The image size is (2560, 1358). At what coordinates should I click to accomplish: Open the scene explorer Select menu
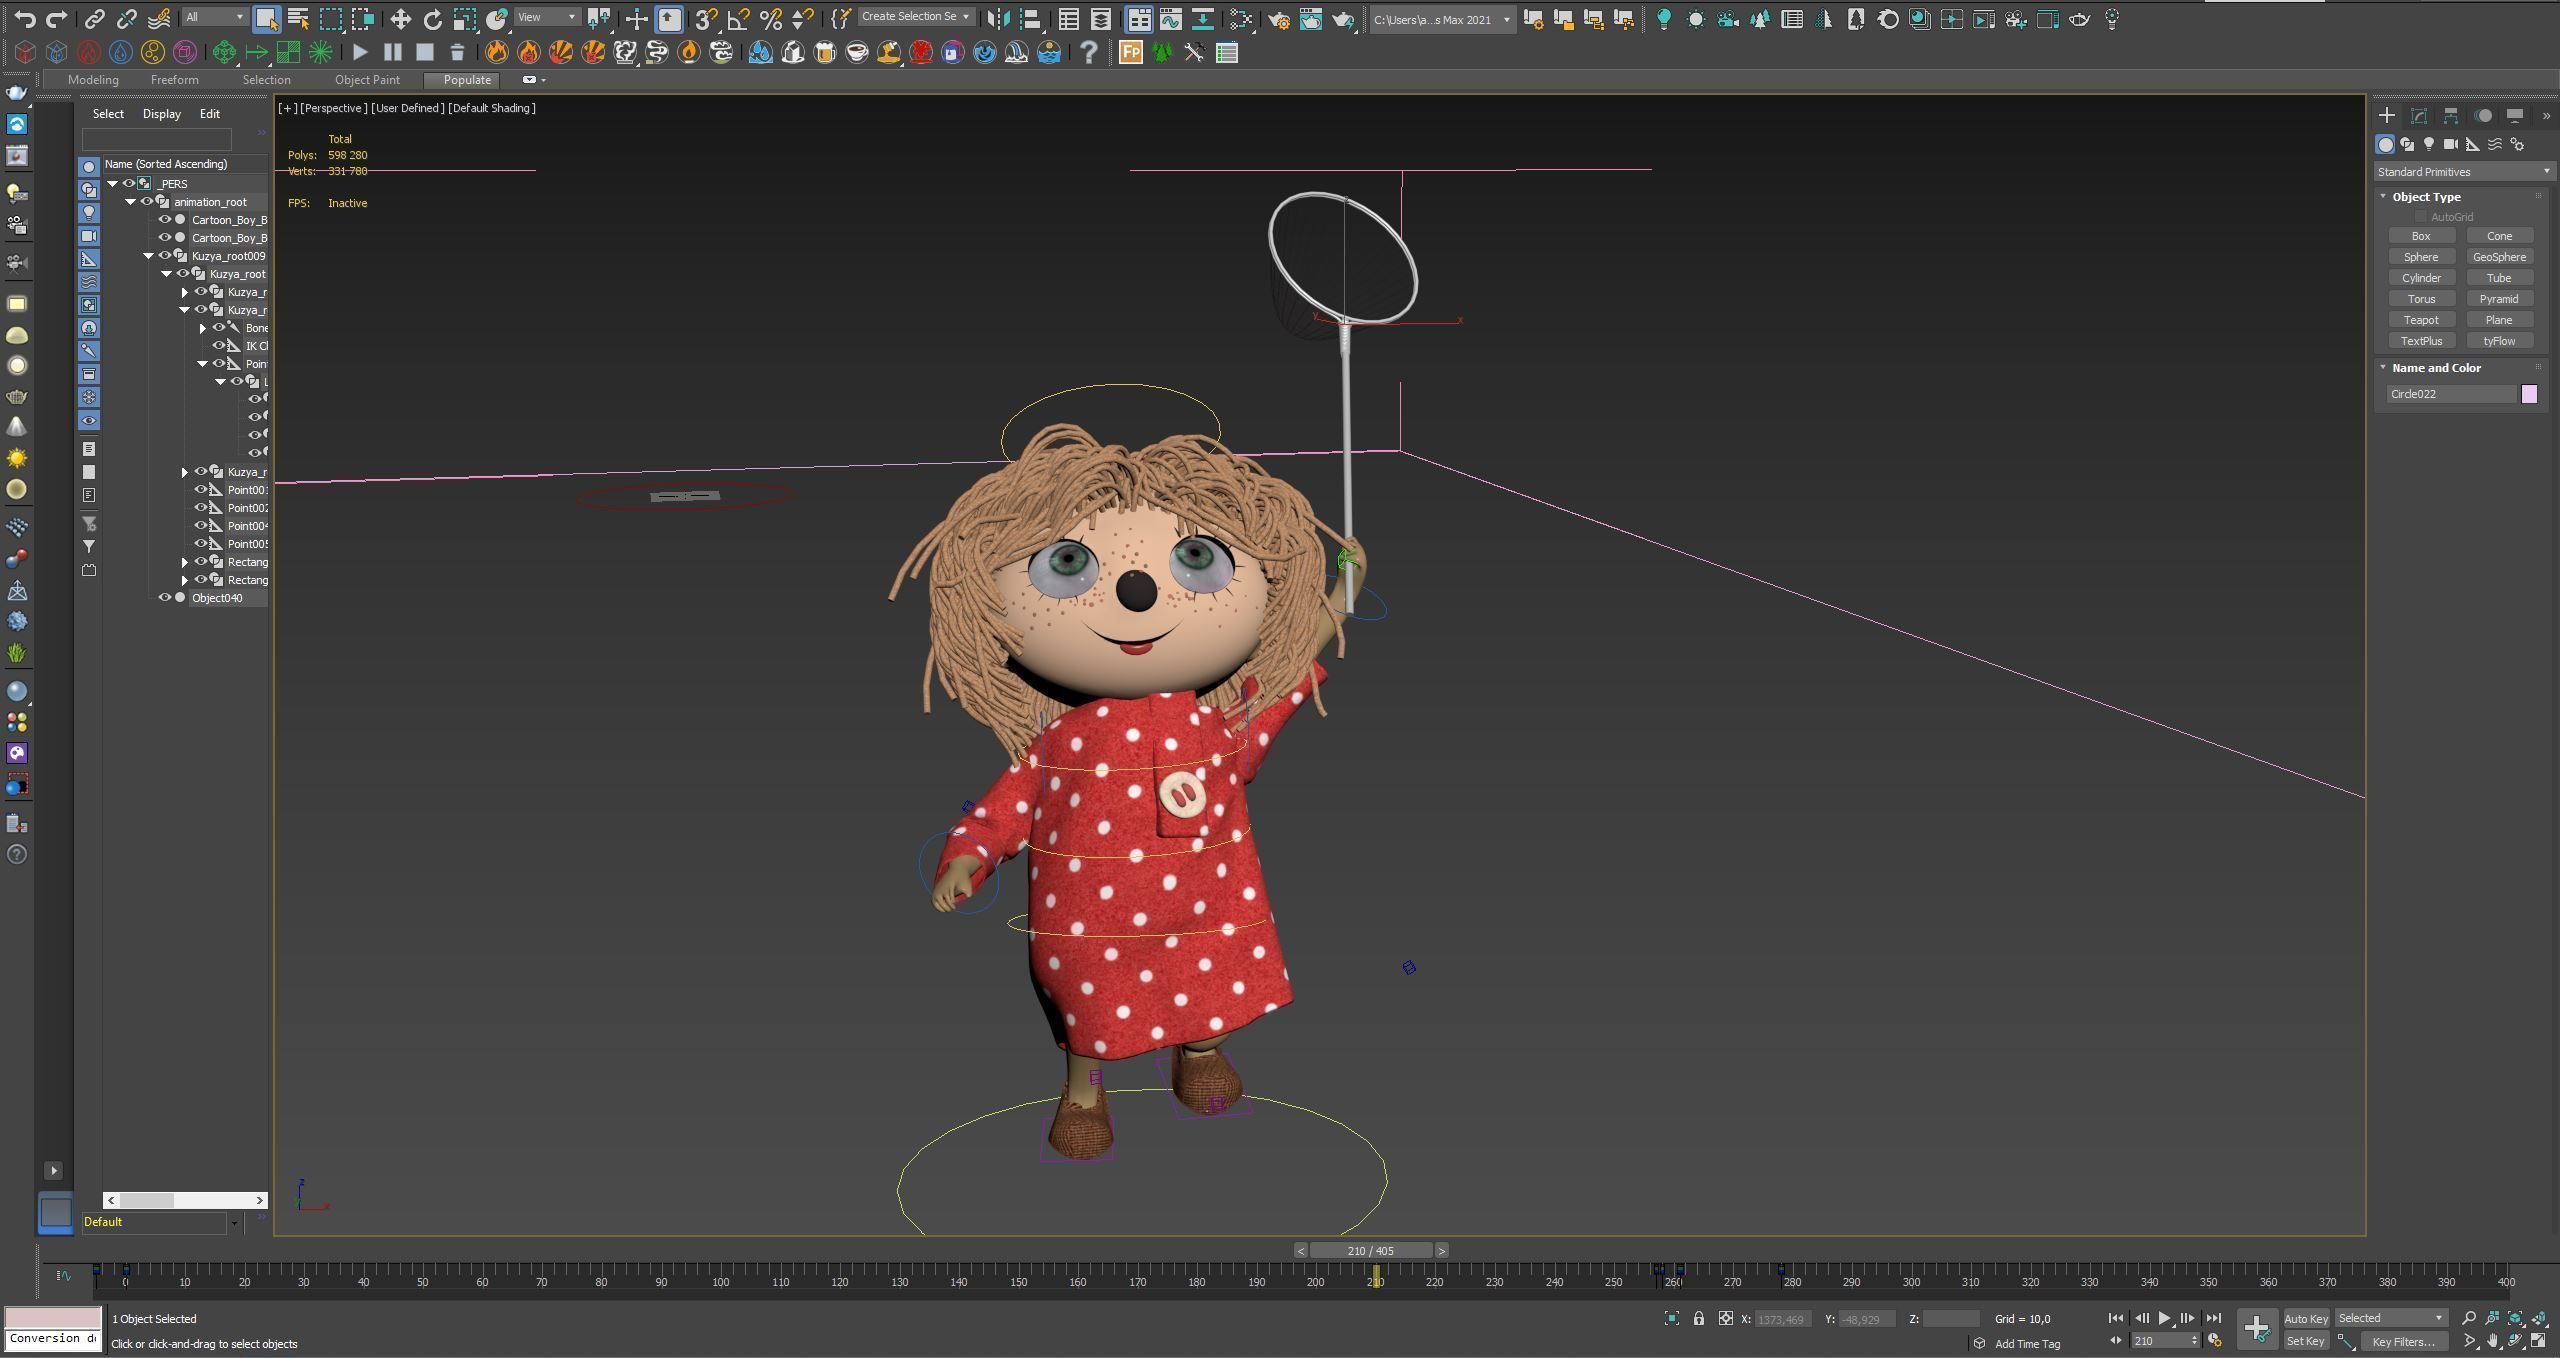(108, 114)
